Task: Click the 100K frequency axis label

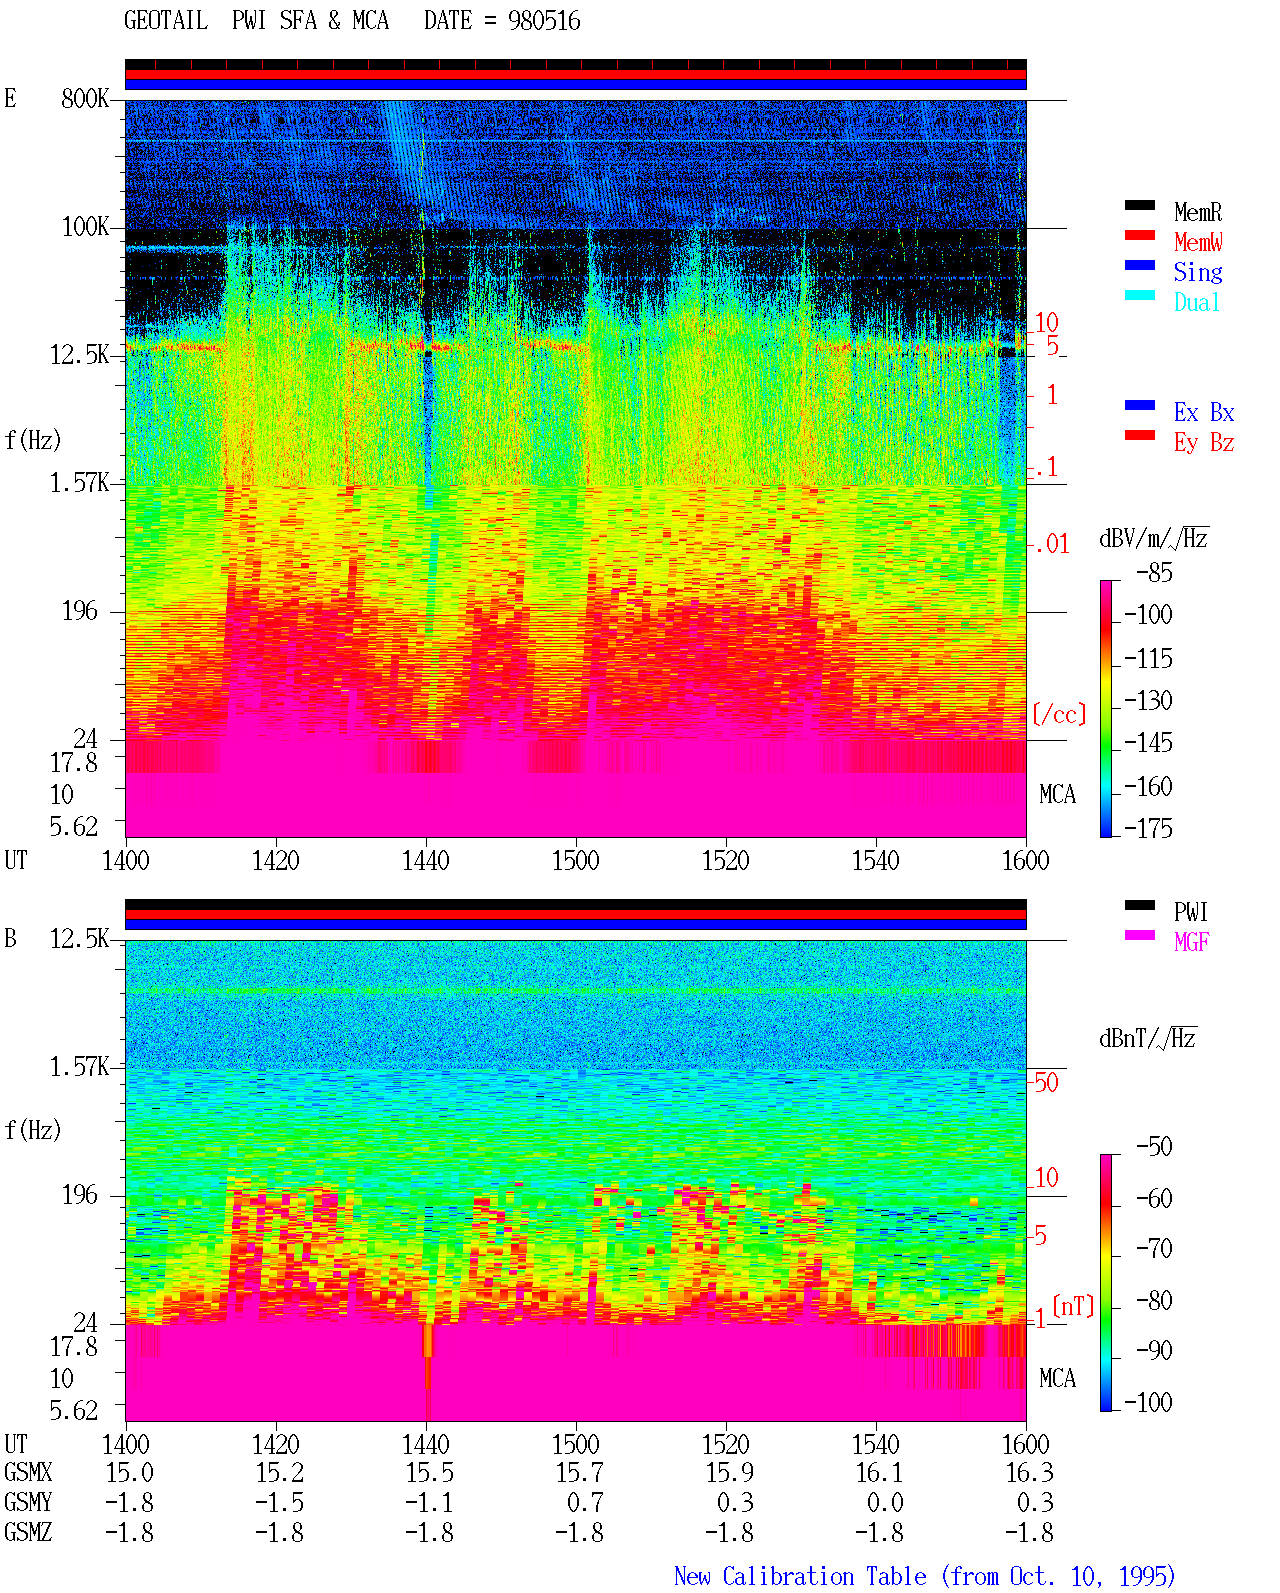Action: point(85,227)
